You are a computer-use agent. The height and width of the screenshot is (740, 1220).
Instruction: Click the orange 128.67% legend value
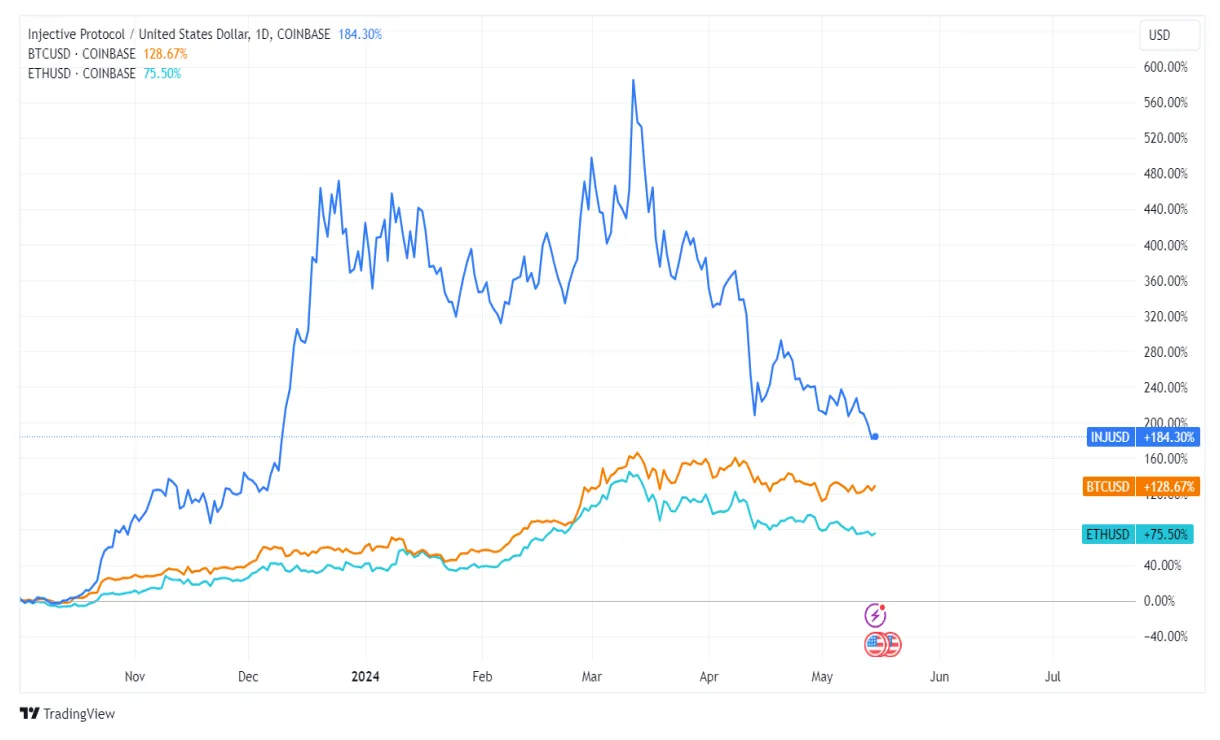164,54
